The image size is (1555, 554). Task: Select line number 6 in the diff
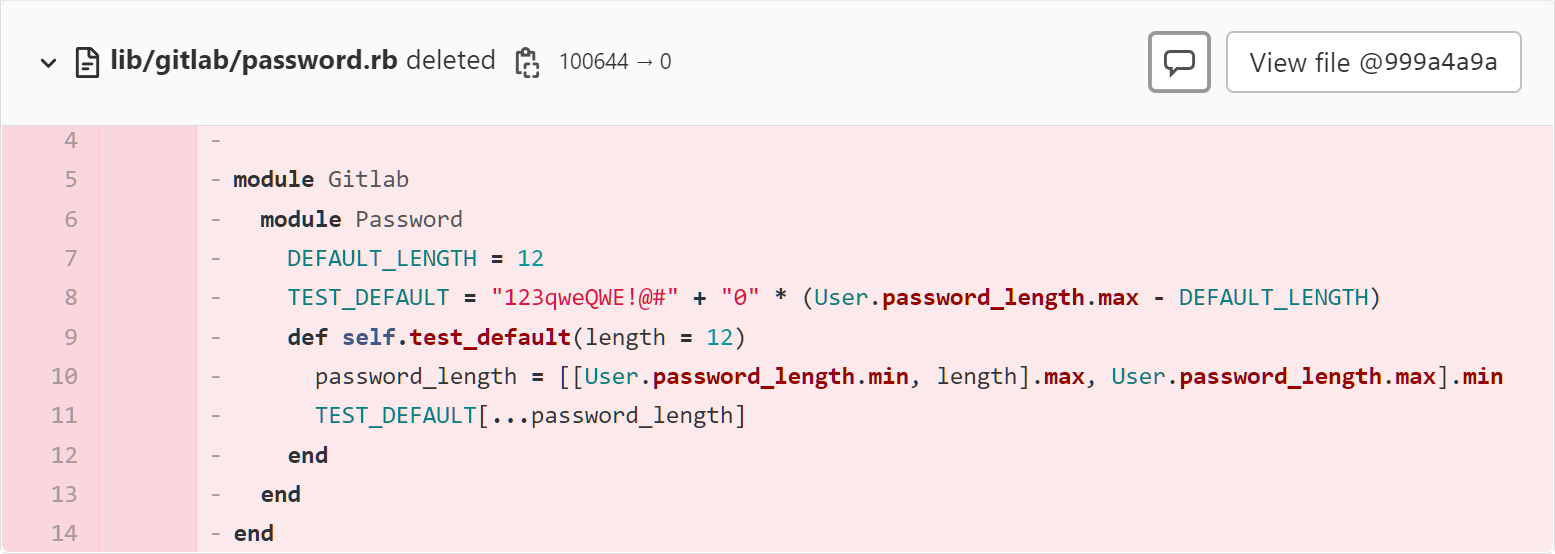pos(70,219)
